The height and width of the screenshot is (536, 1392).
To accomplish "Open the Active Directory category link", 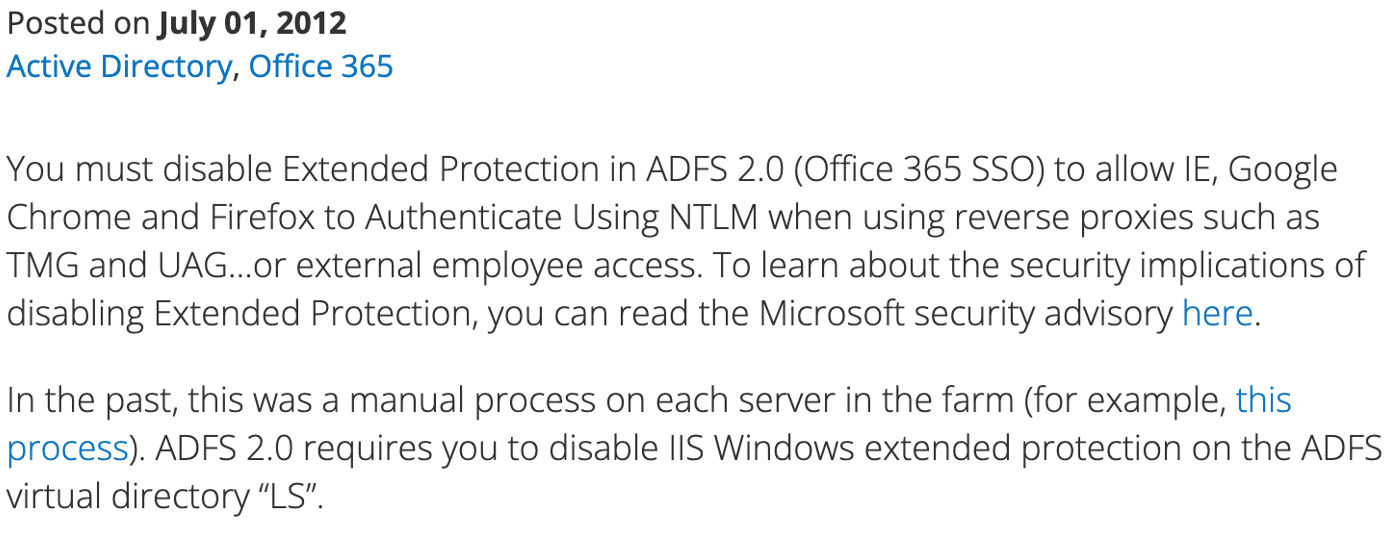I will pos(119,67).
